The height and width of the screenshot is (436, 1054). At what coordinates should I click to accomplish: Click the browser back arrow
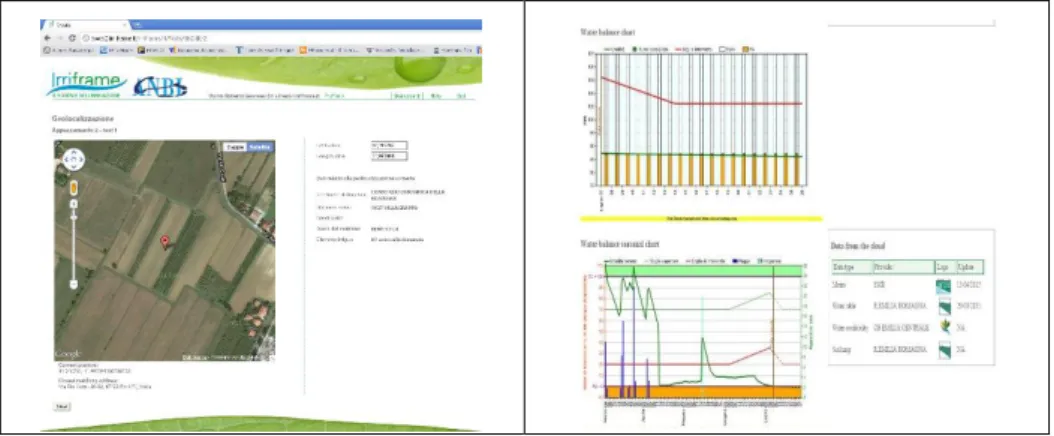pos(46,38)
